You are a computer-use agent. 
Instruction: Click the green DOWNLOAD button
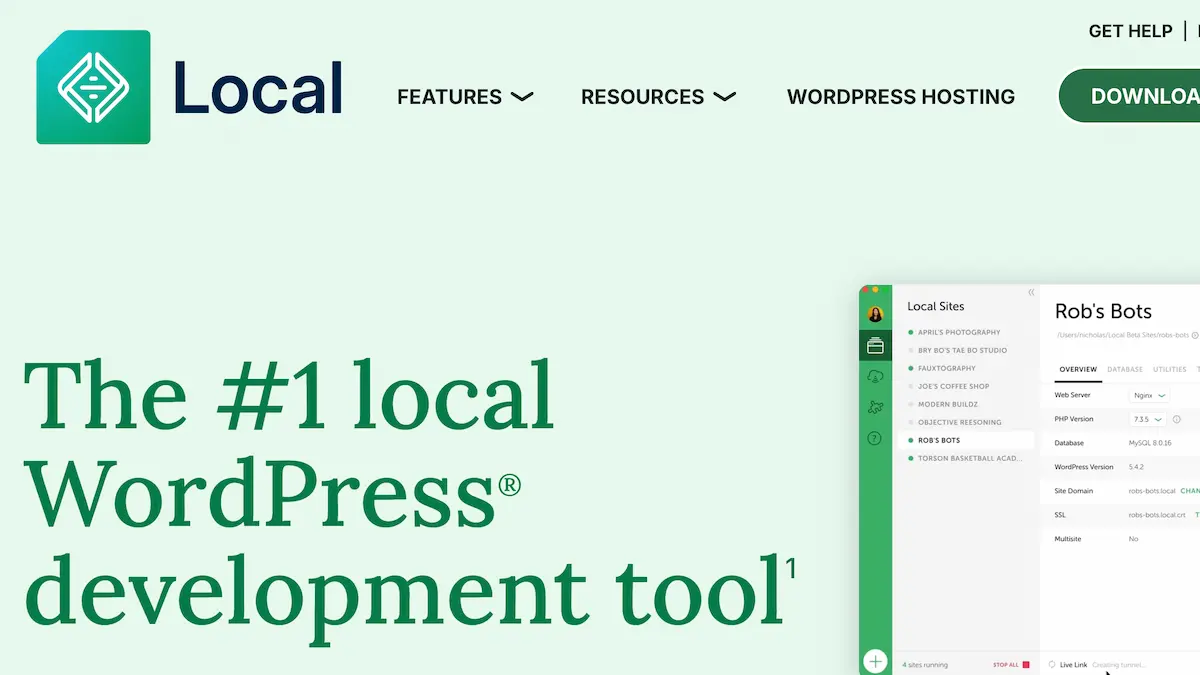(x=1130, y=96)
